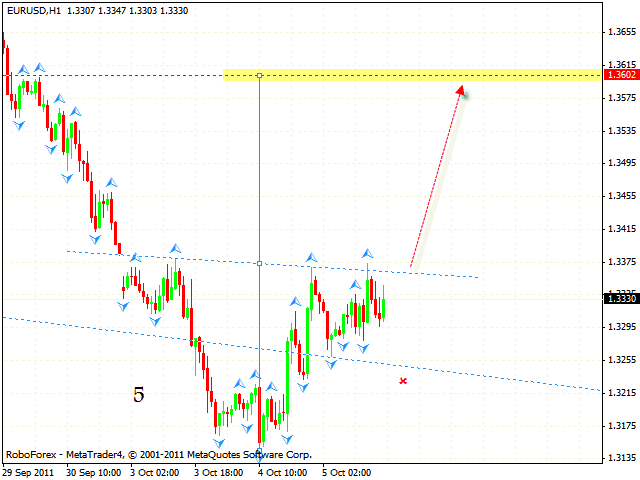Click the black 1.3330 current price tag
640x480 pixels.
(x=621, y=297)
